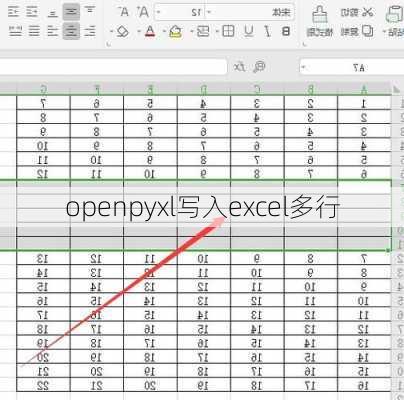The height and width of the screenshot is (400, 404).
Task: Expand the merge cells dropdown arrow
Action: coord(192,32)
